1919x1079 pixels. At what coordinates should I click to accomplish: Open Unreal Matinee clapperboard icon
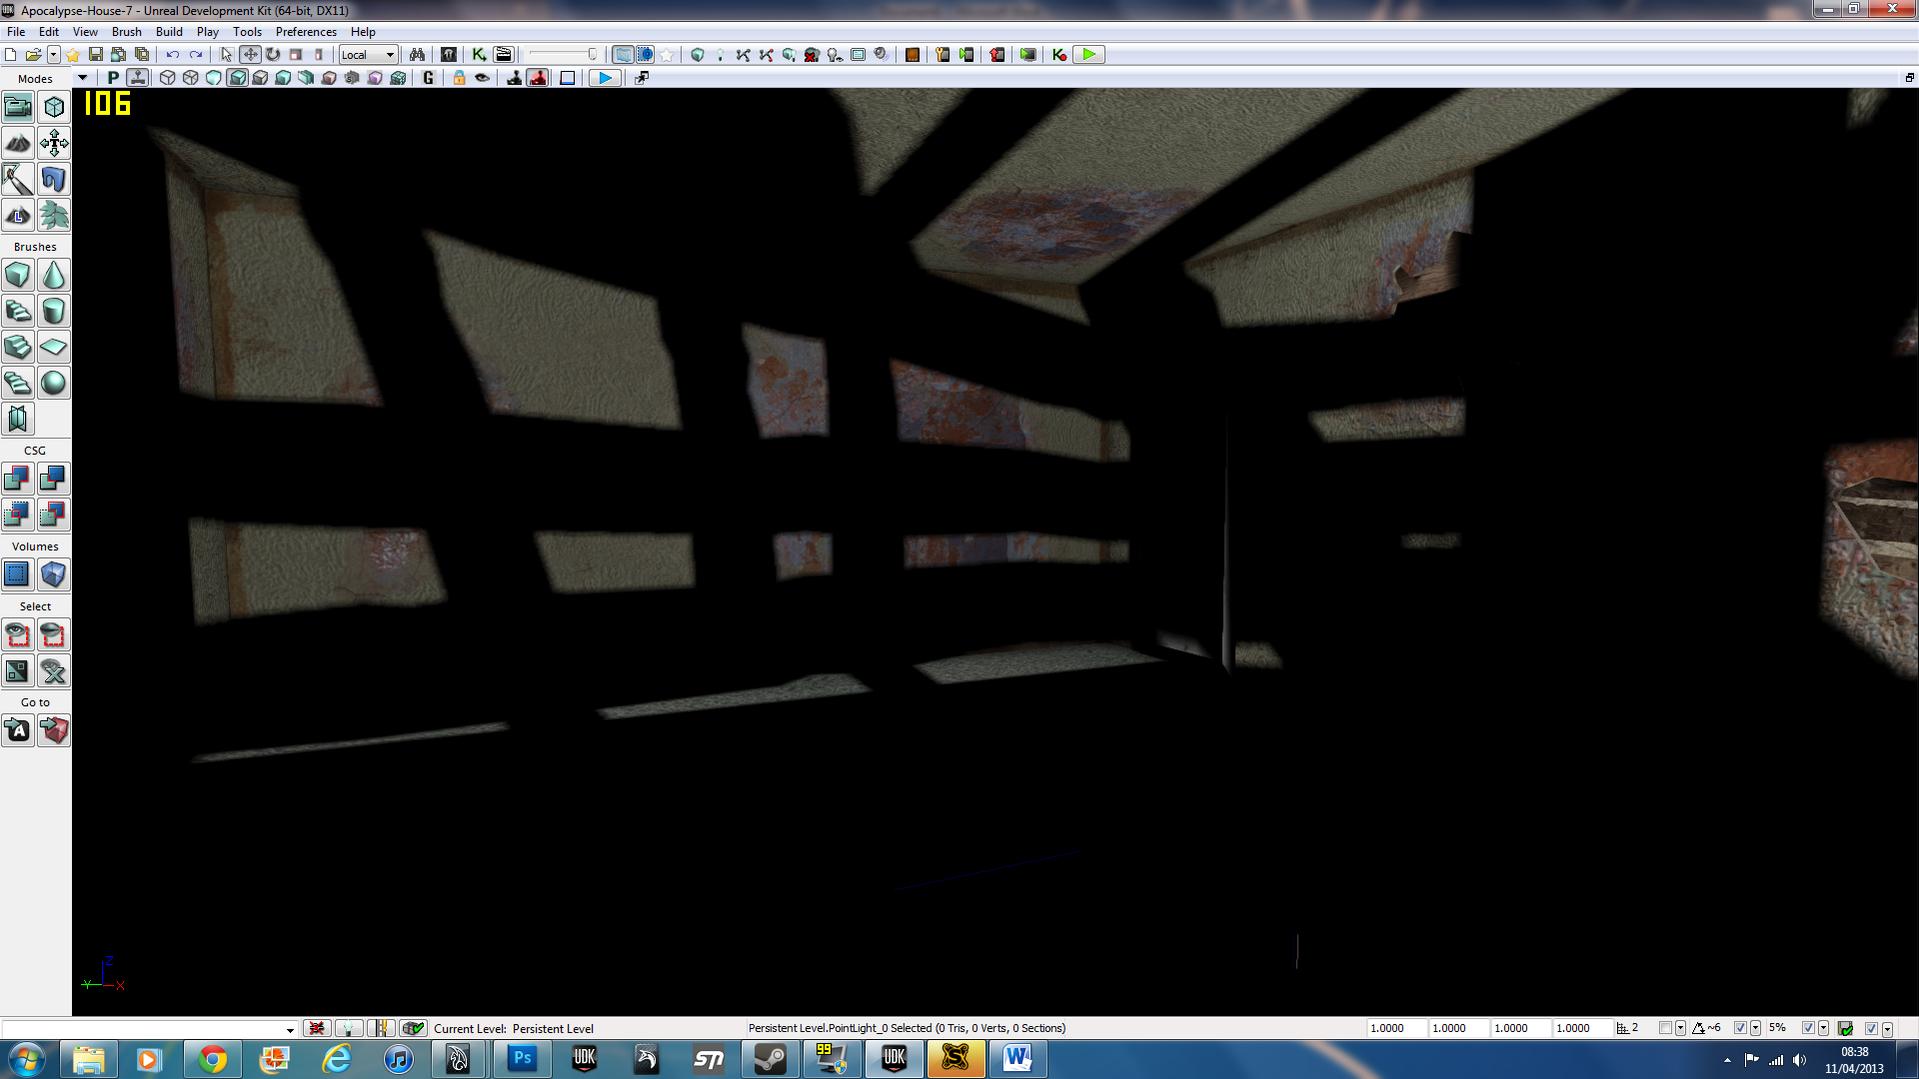coord(503,55)
